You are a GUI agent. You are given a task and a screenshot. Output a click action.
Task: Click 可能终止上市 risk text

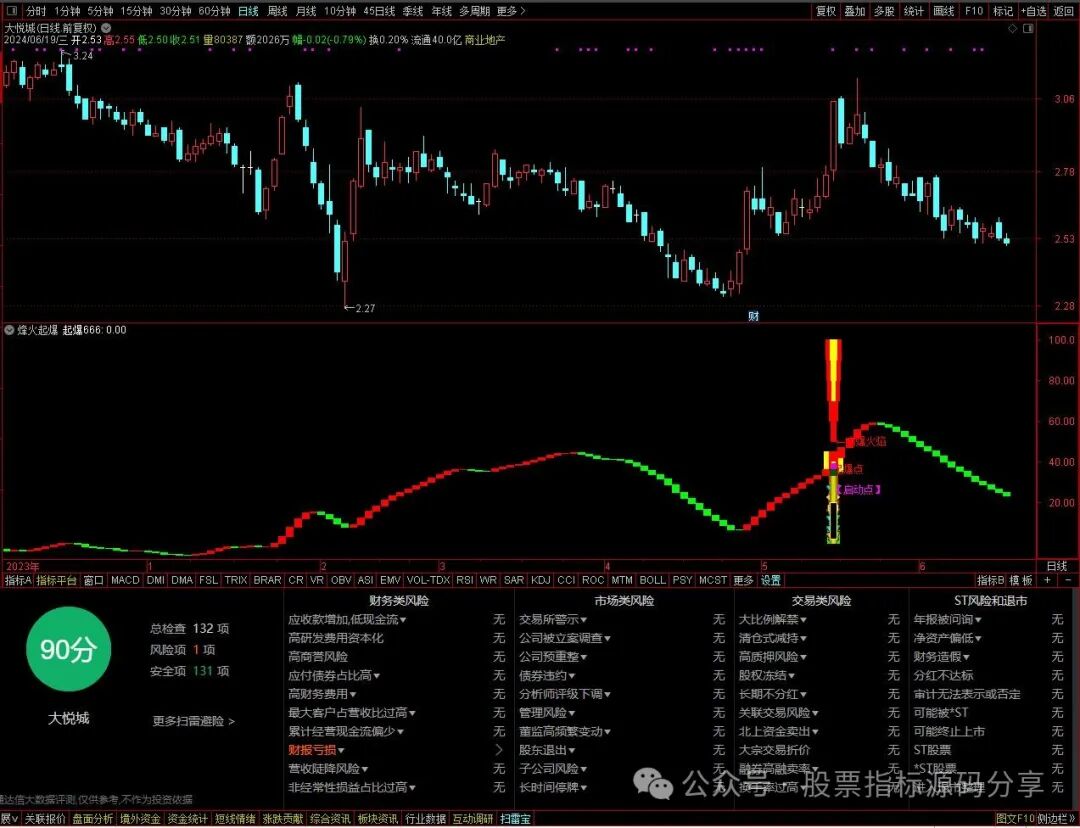949,731
